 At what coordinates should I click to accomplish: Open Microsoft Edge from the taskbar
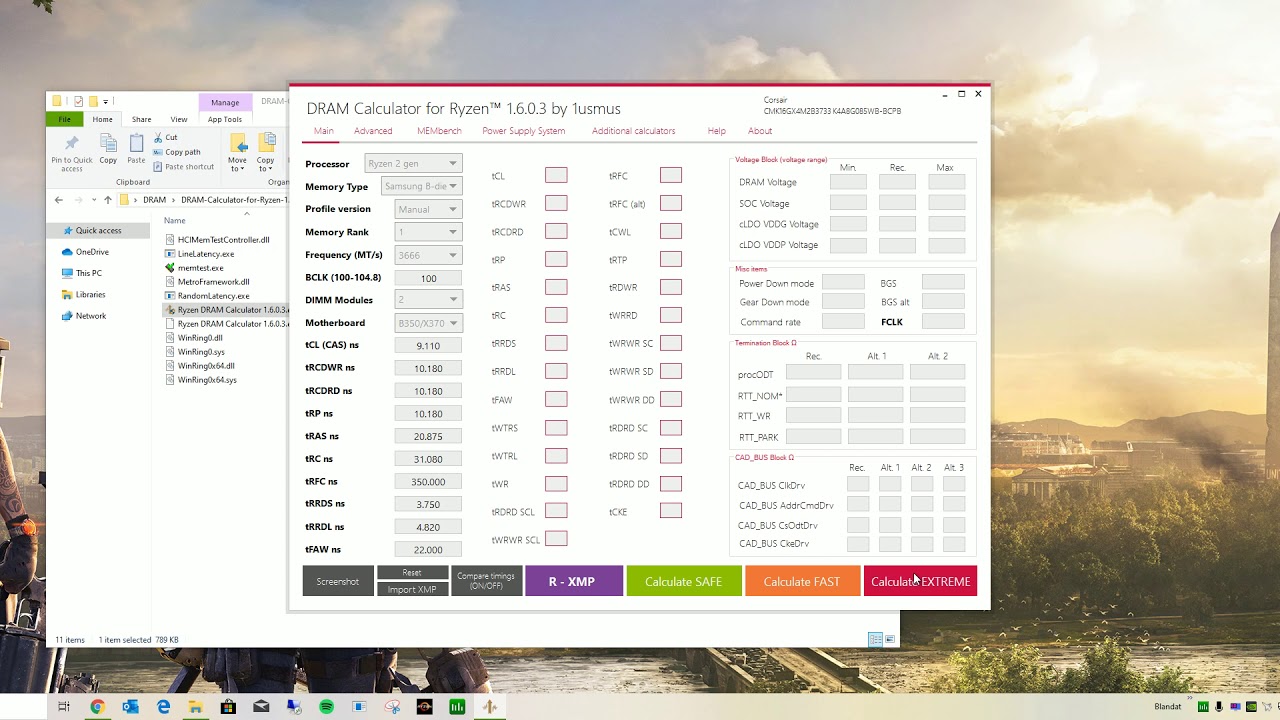tap(163, 707)
